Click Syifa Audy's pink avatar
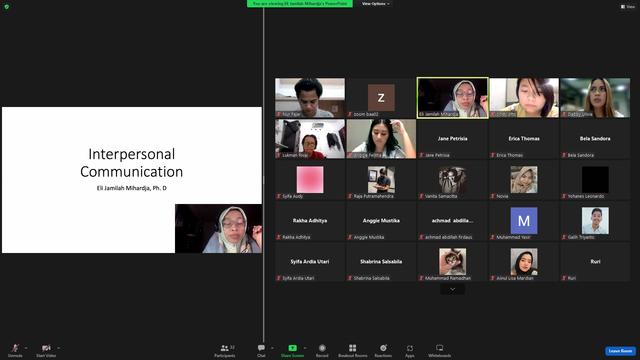 [310, 180]
